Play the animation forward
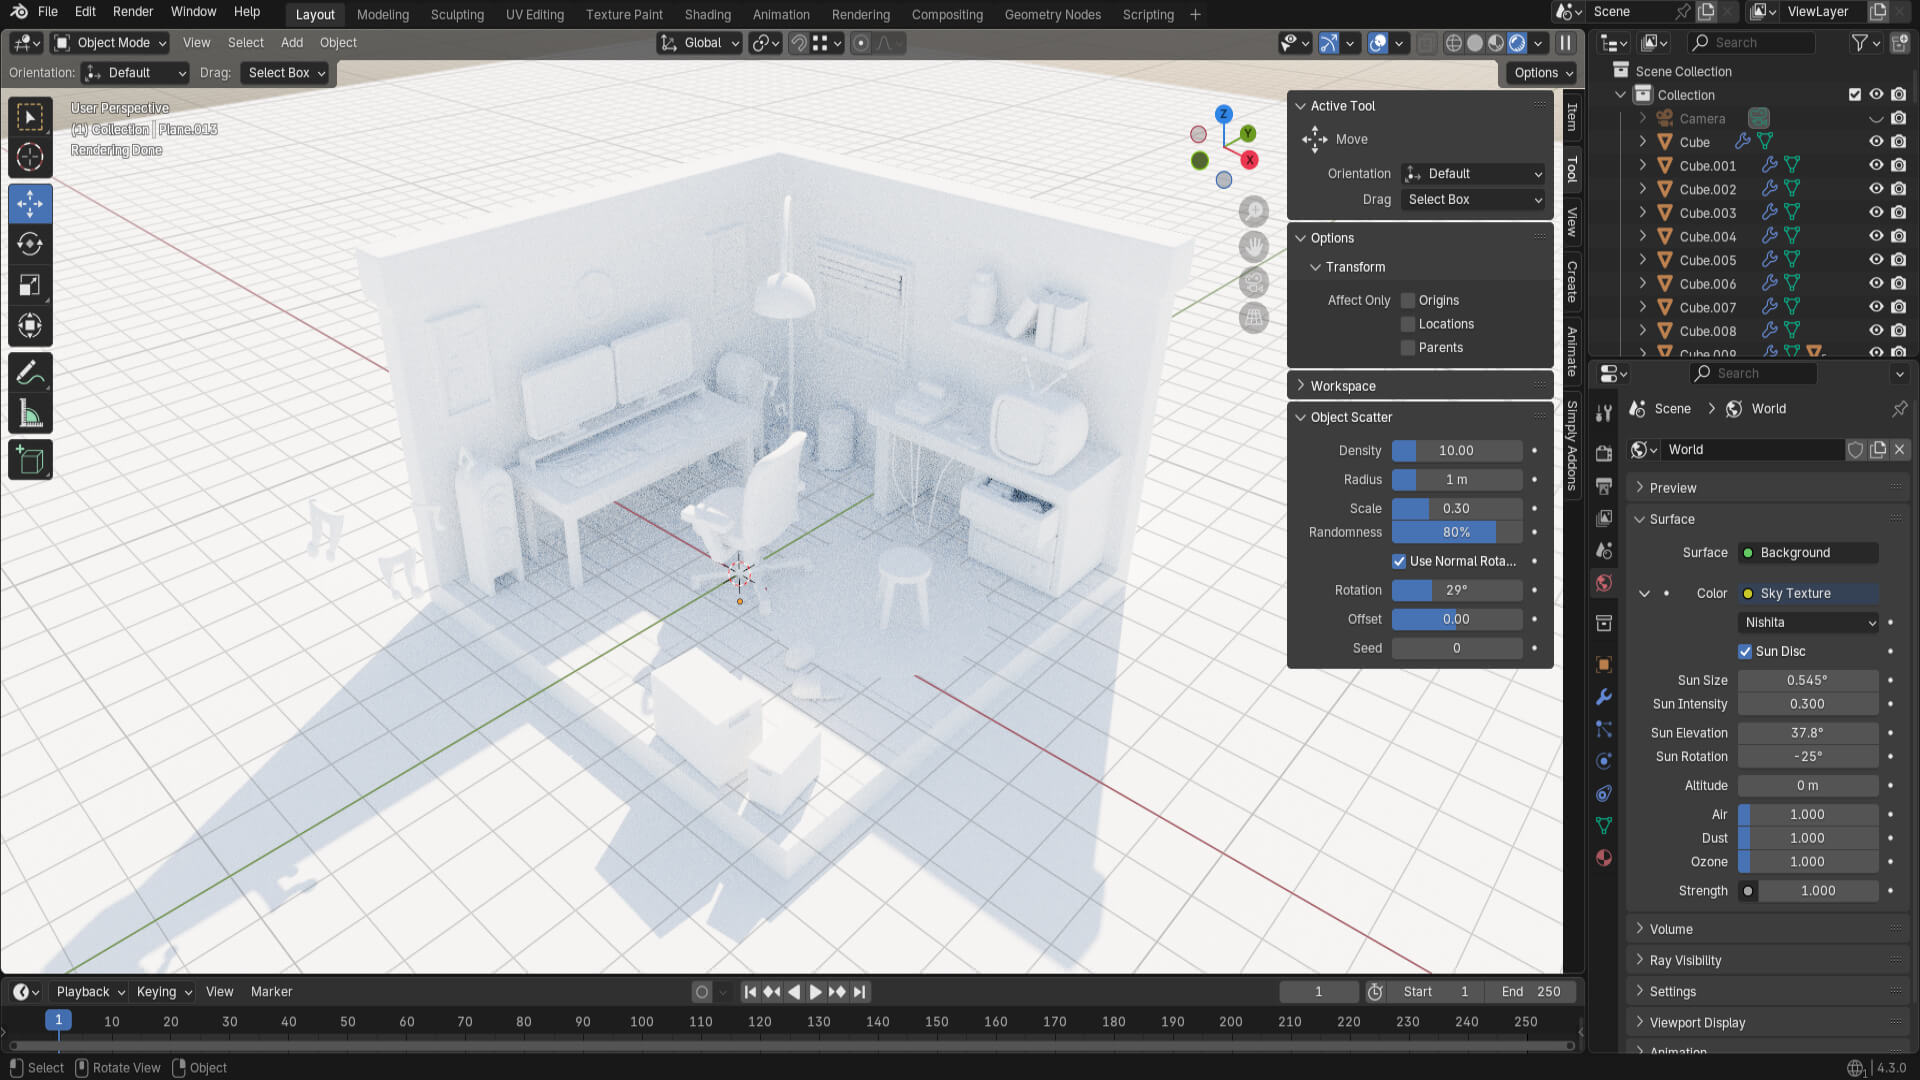This screenshot has width=1920, height=1080. click(x=815, y=992)
